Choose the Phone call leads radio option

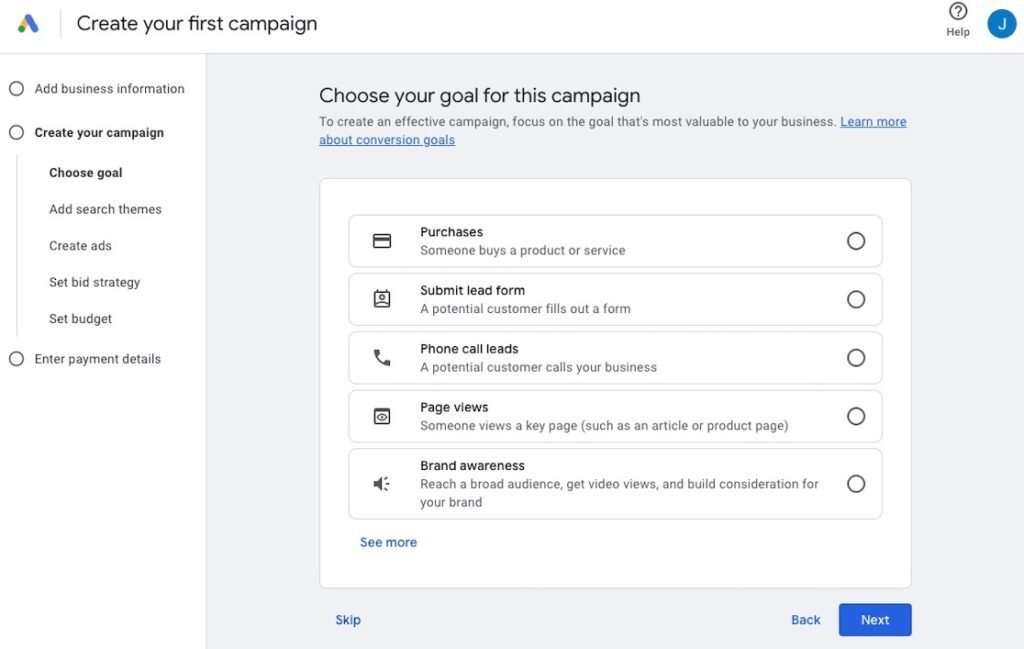pos(856,358)
